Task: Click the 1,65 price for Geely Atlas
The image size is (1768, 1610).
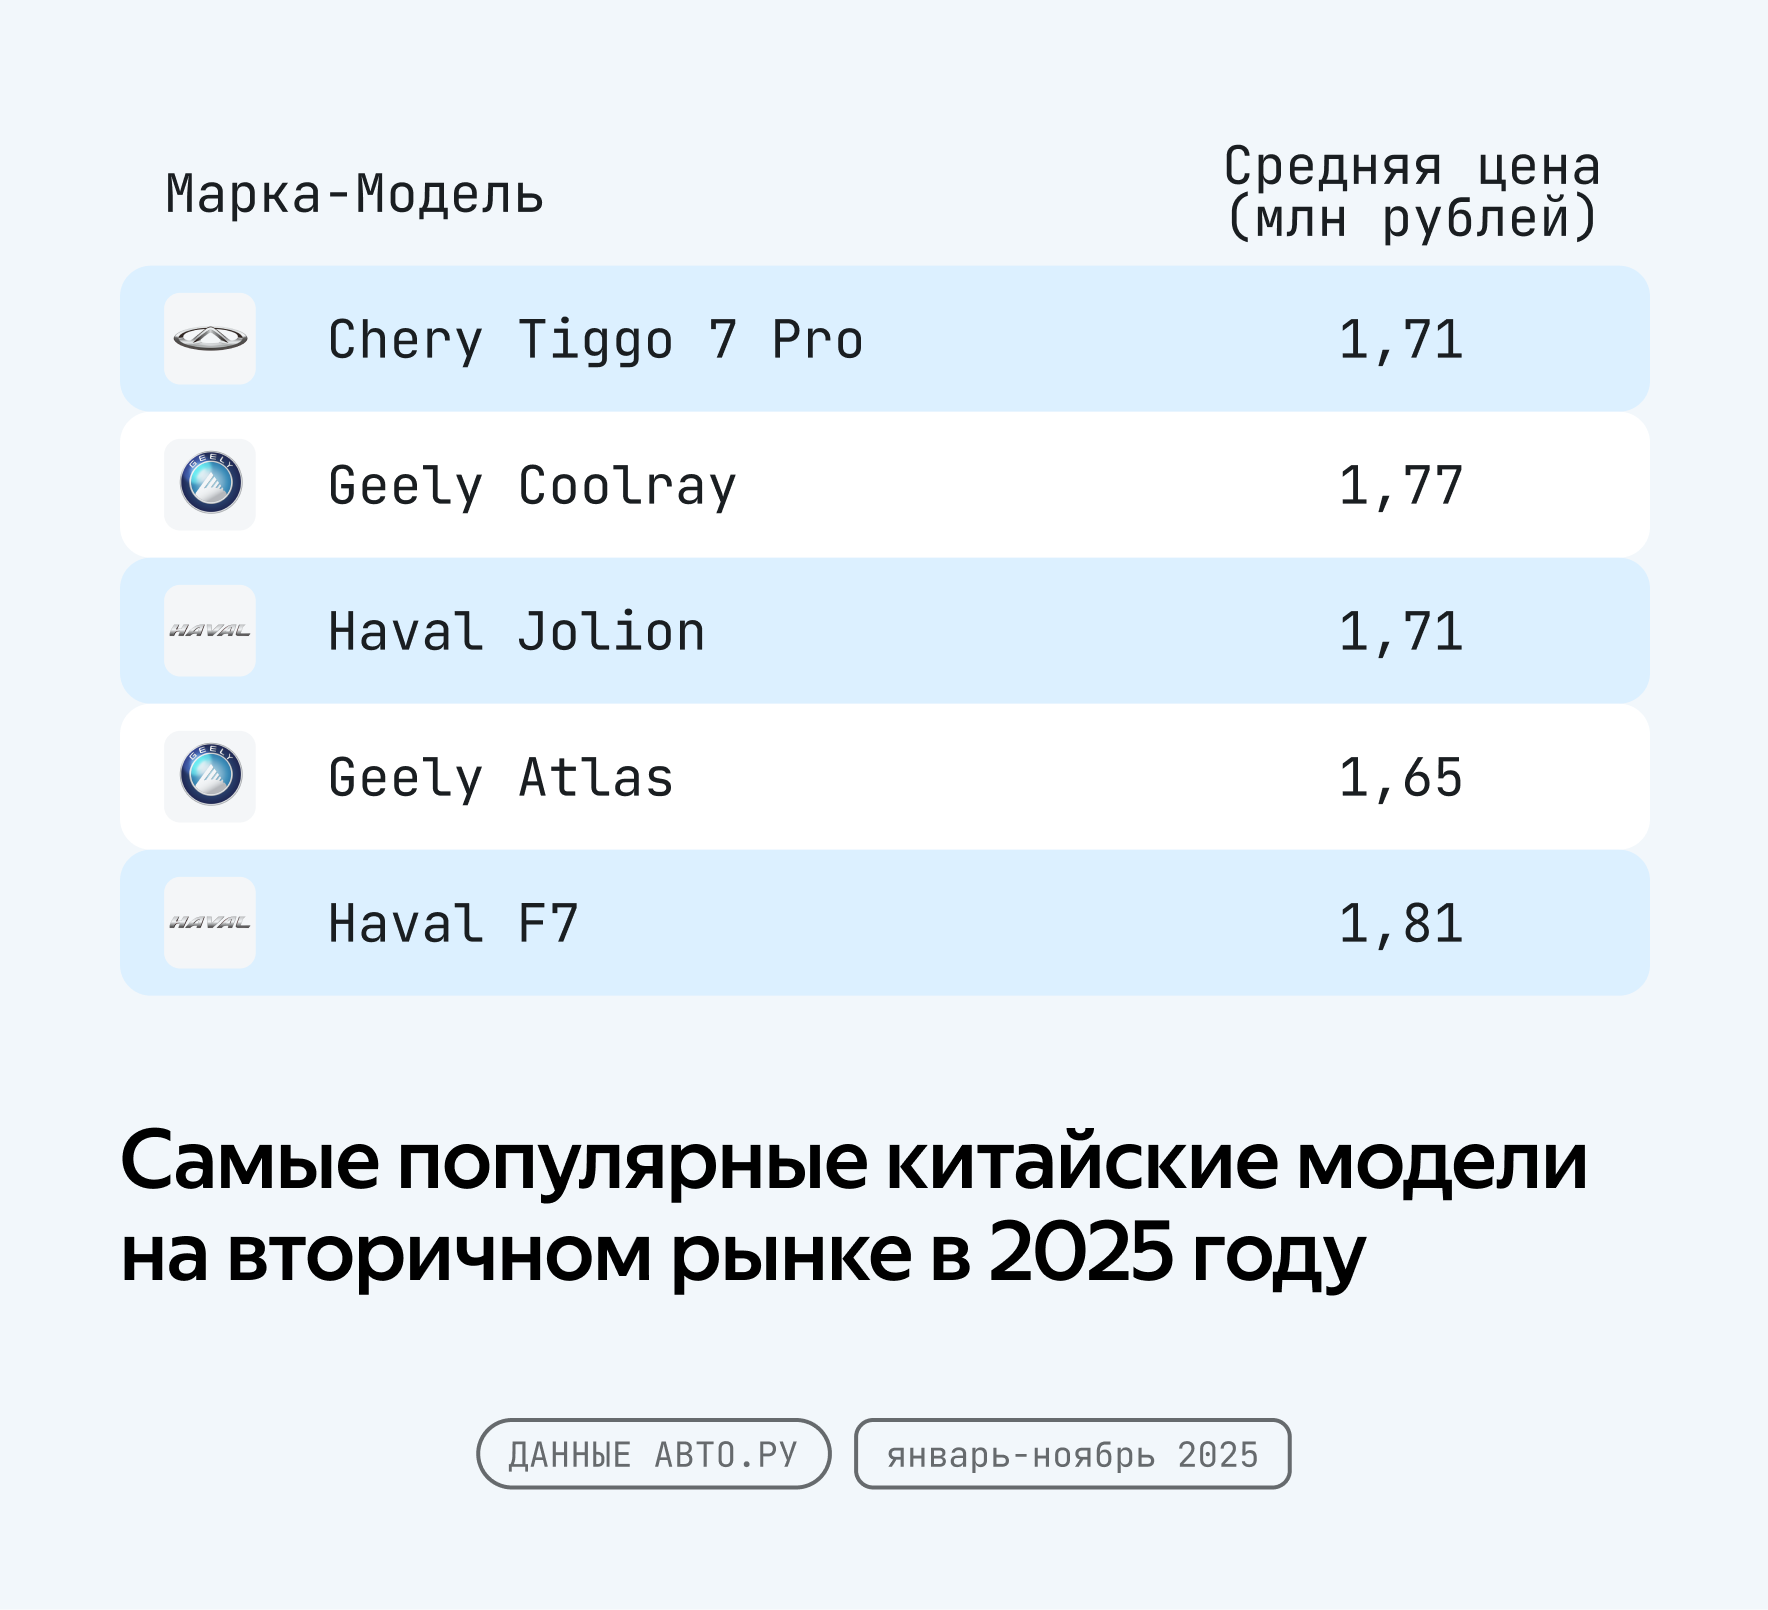Action: tap(1401, 778)
